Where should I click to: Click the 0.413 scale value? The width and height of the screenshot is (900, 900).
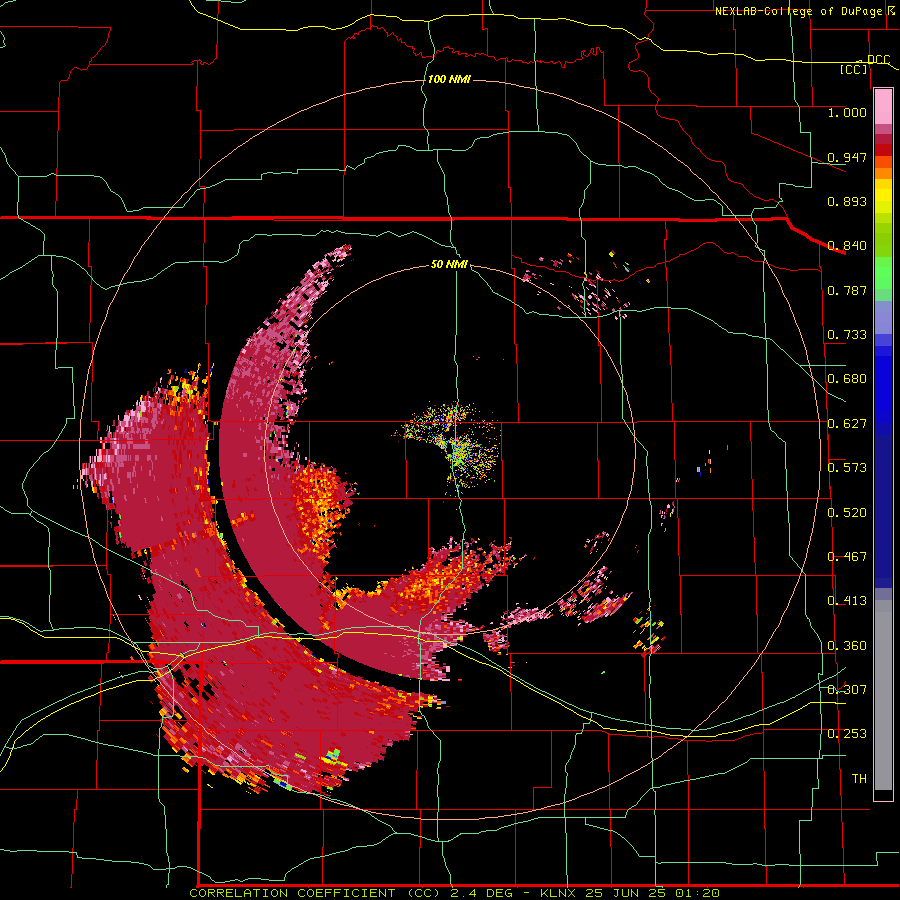(847, 601)
